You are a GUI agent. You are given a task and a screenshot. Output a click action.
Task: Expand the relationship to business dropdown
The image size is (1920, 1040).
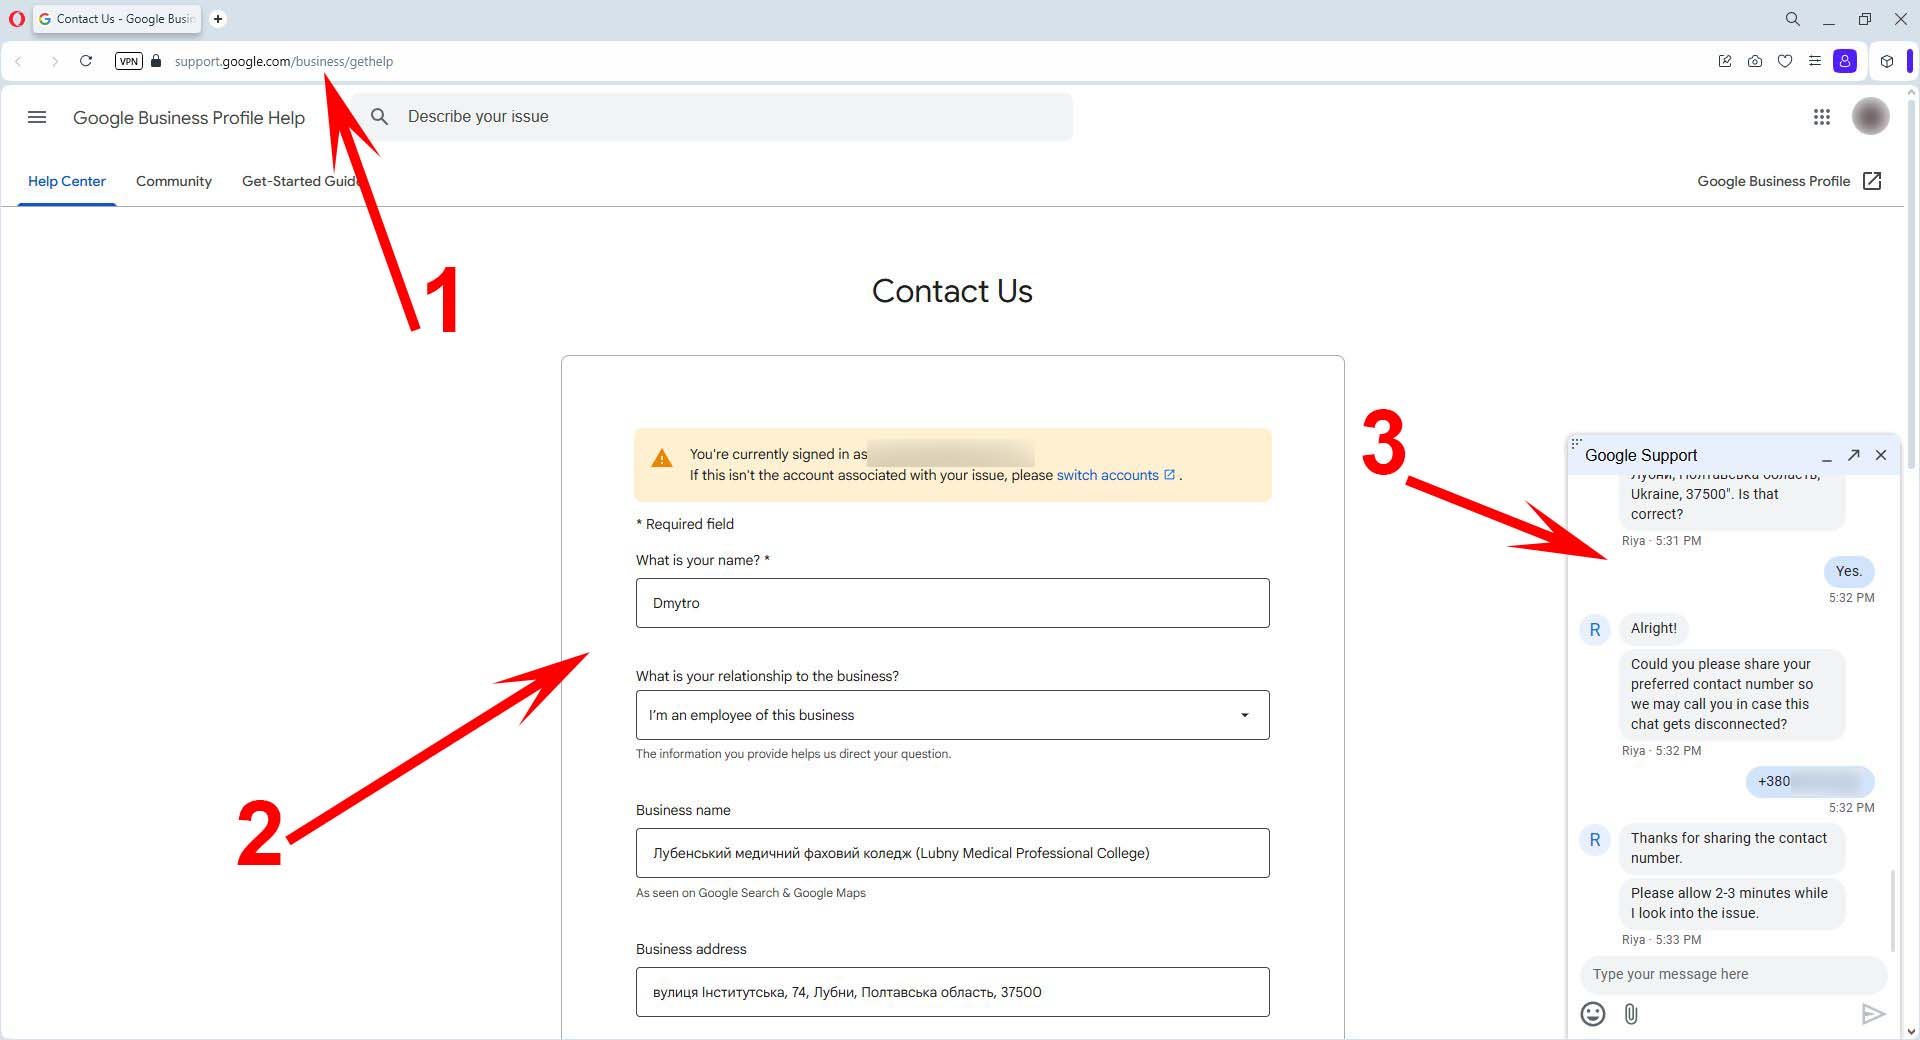click(x=952, y=715)
